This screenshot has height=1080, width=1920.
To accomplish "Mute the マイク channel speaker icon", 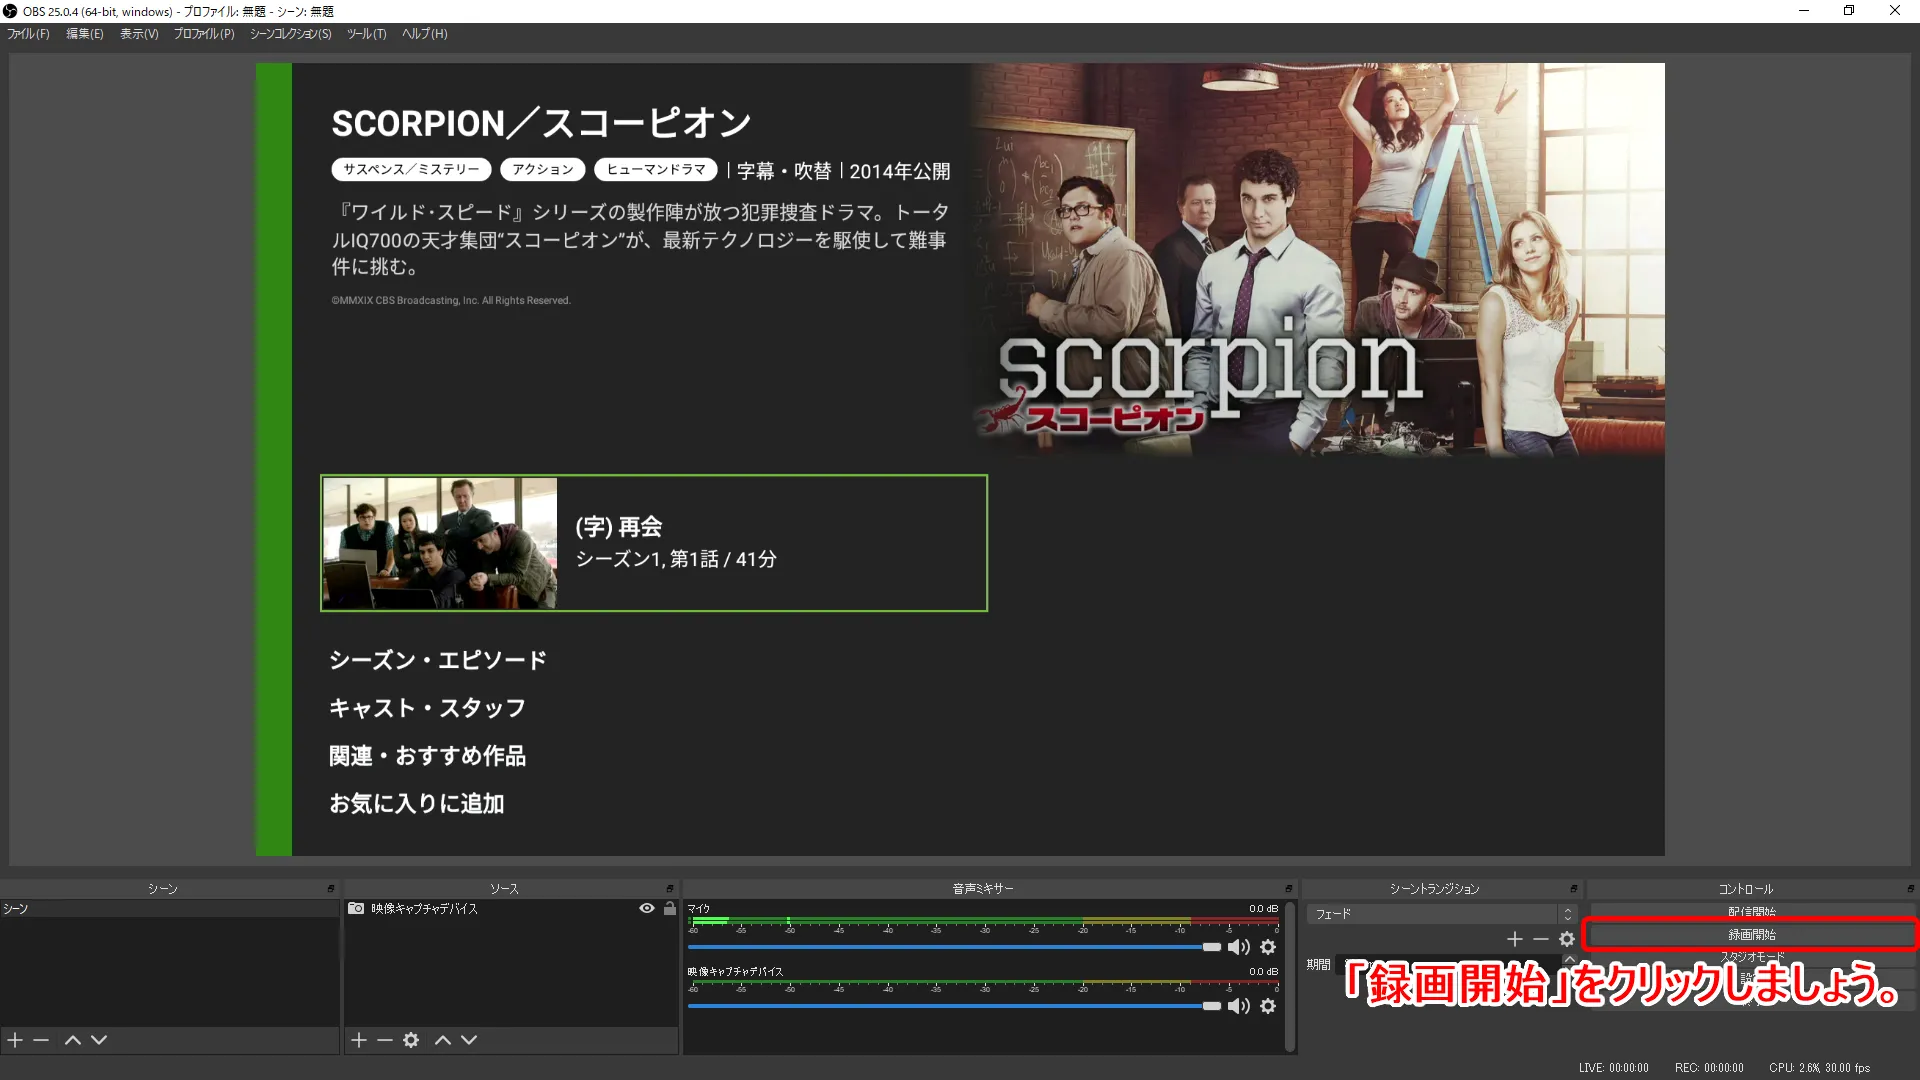I will click(x=1239, y=947).
